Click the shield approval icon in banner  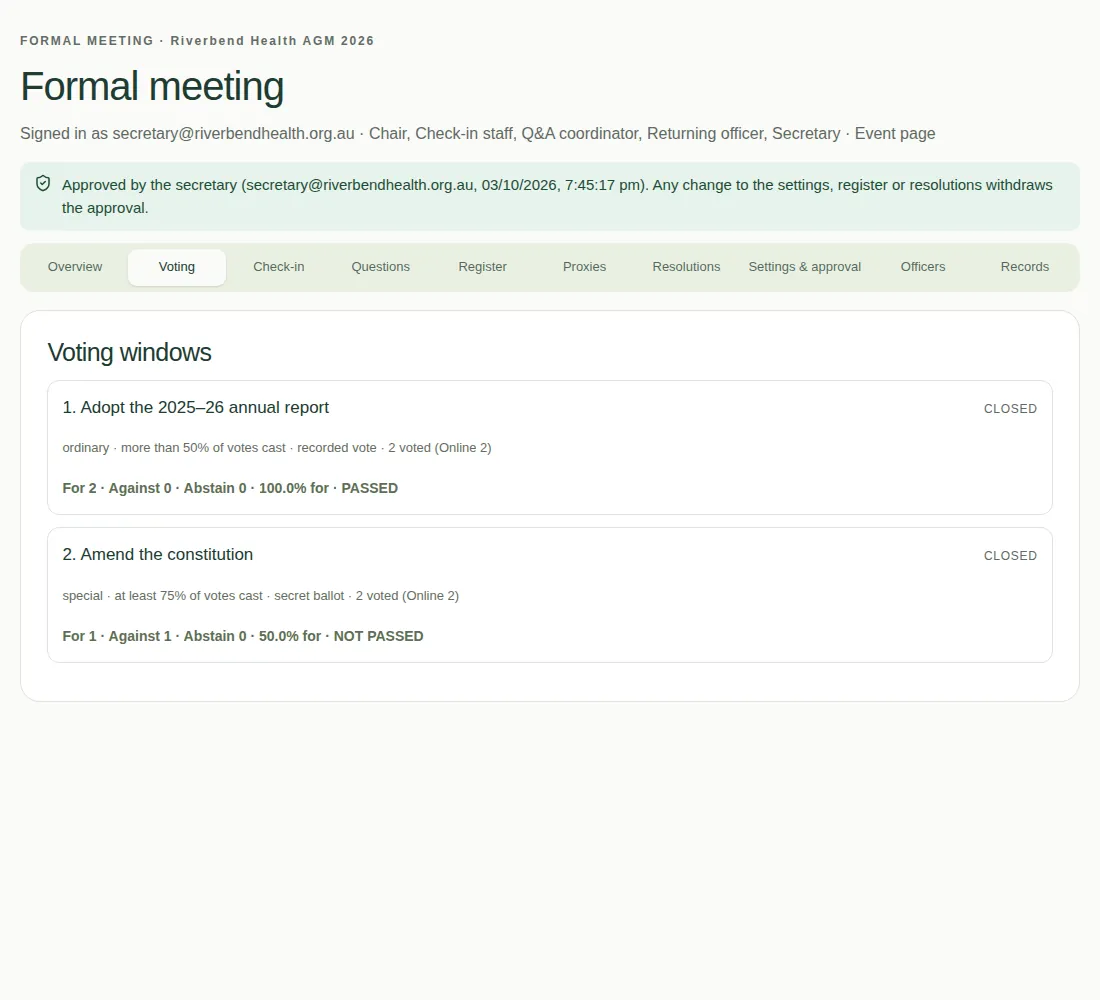click(43, 184)
